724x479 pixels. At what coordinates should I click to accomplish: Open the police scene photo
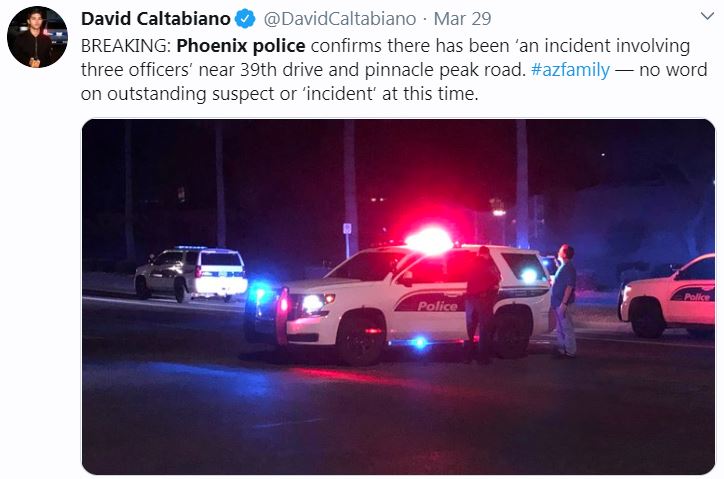click(x=398, y=297)
